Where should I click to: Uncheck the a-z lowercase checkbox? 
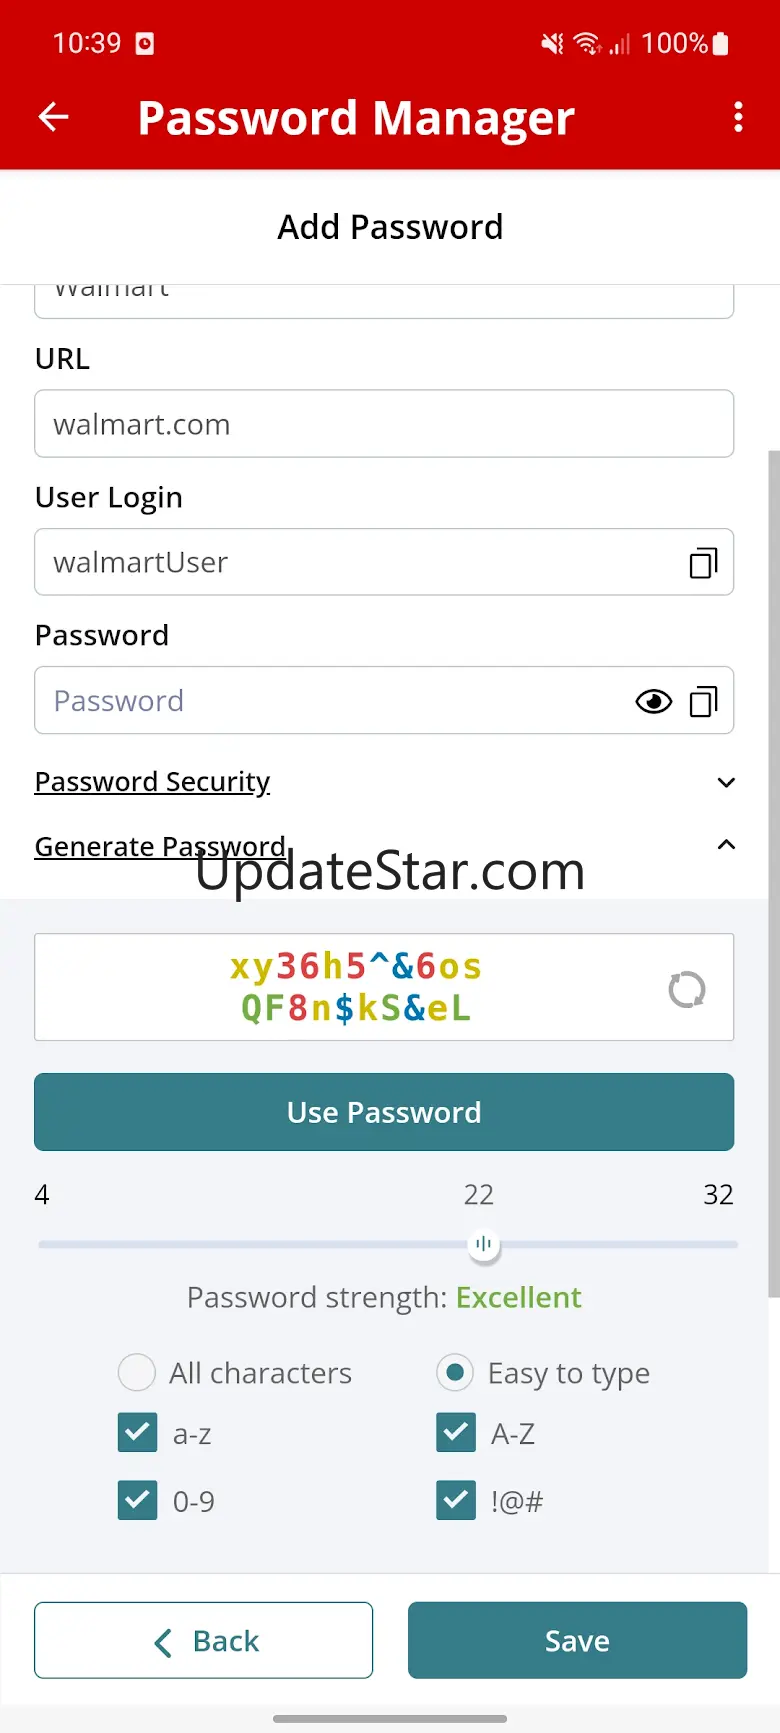point(138,1433)
